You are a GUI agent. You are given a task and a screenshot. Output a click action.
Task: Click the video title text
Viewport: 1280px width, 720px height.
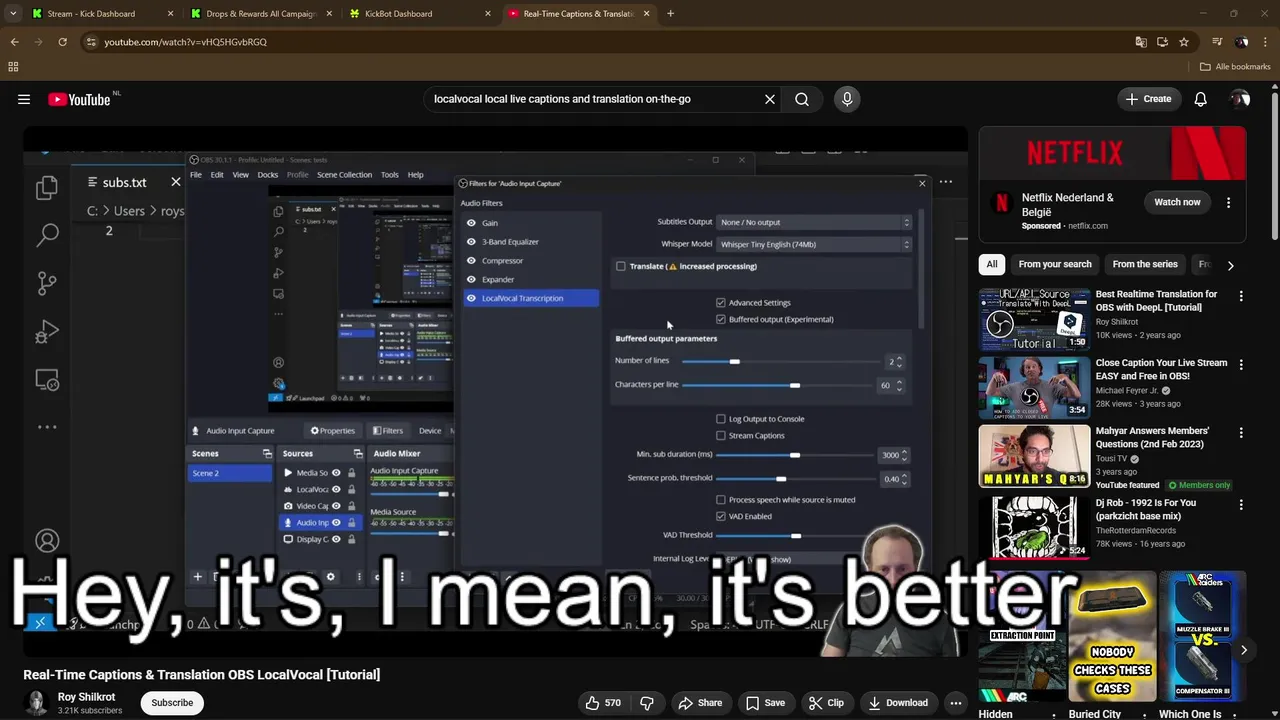[202, 675]
